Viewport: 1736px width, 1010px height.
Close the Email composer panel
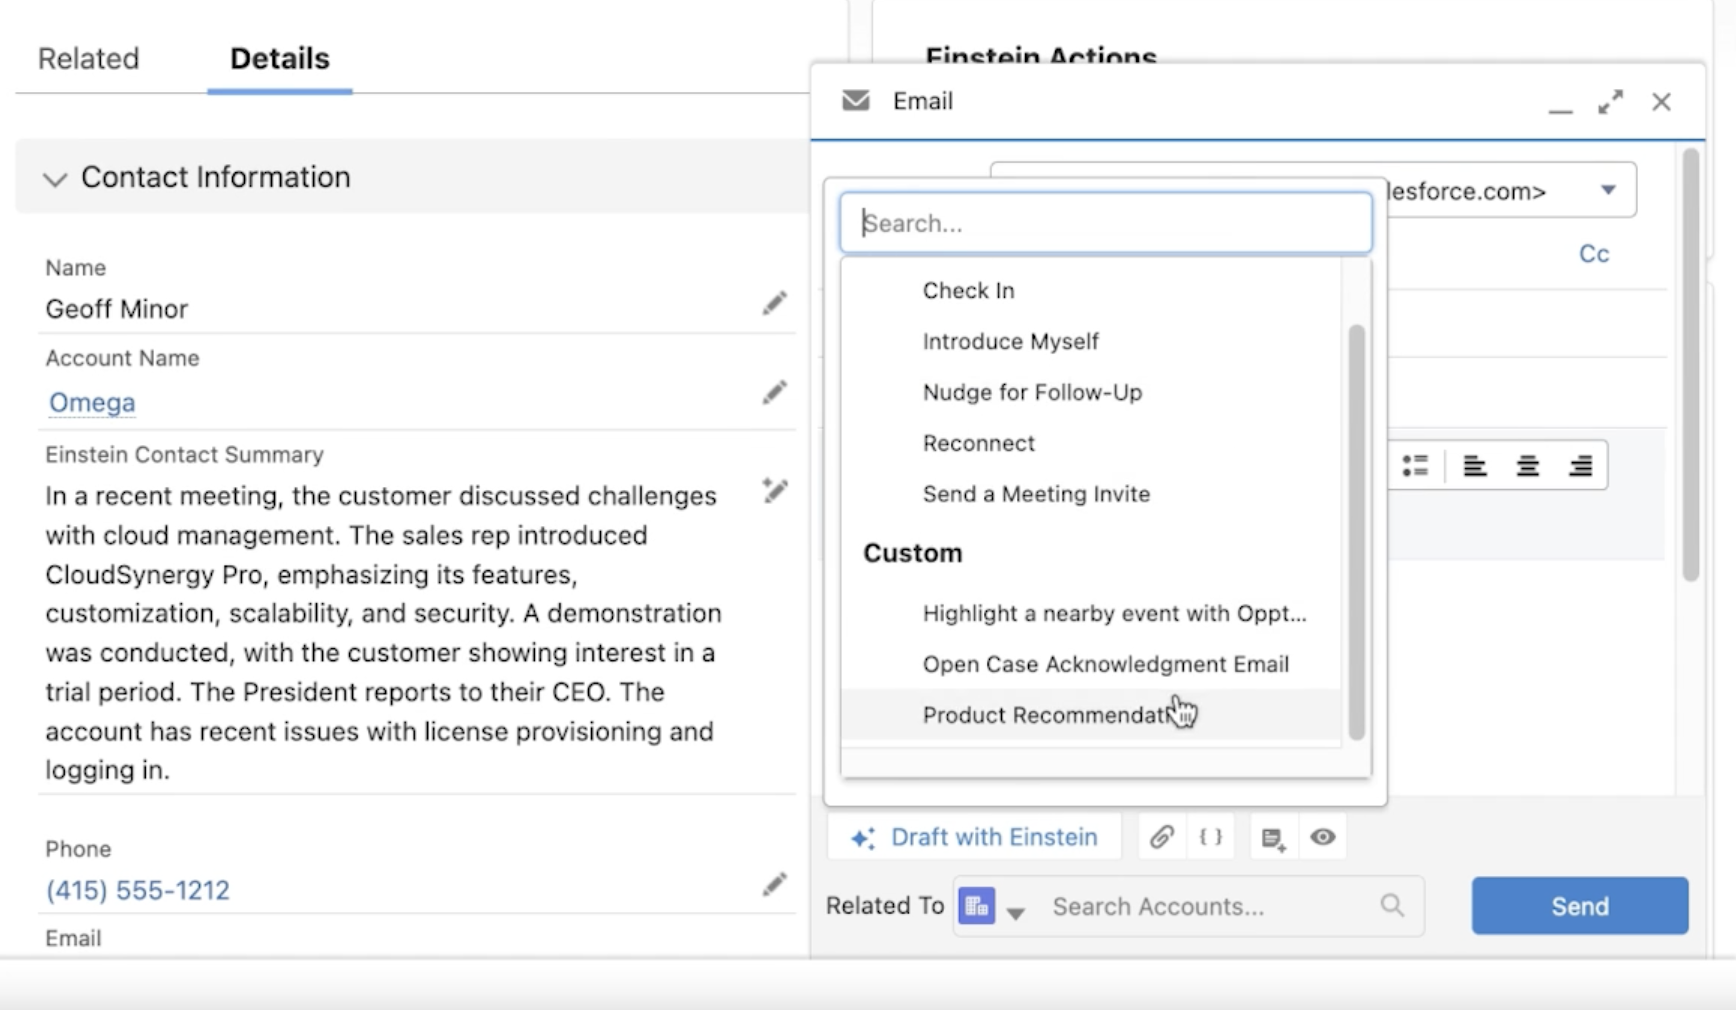coord(1661,102)
